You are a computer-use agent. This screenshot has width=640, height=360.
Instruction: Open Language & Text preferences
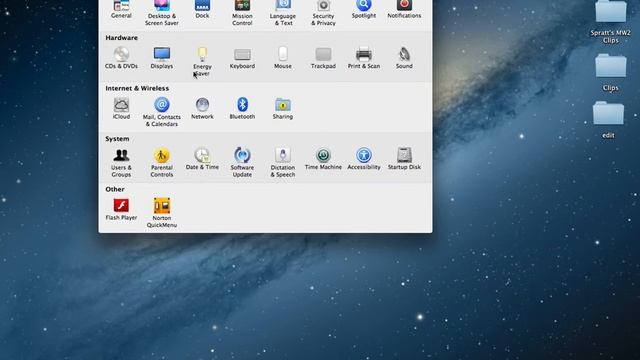(x=282, y=13)
